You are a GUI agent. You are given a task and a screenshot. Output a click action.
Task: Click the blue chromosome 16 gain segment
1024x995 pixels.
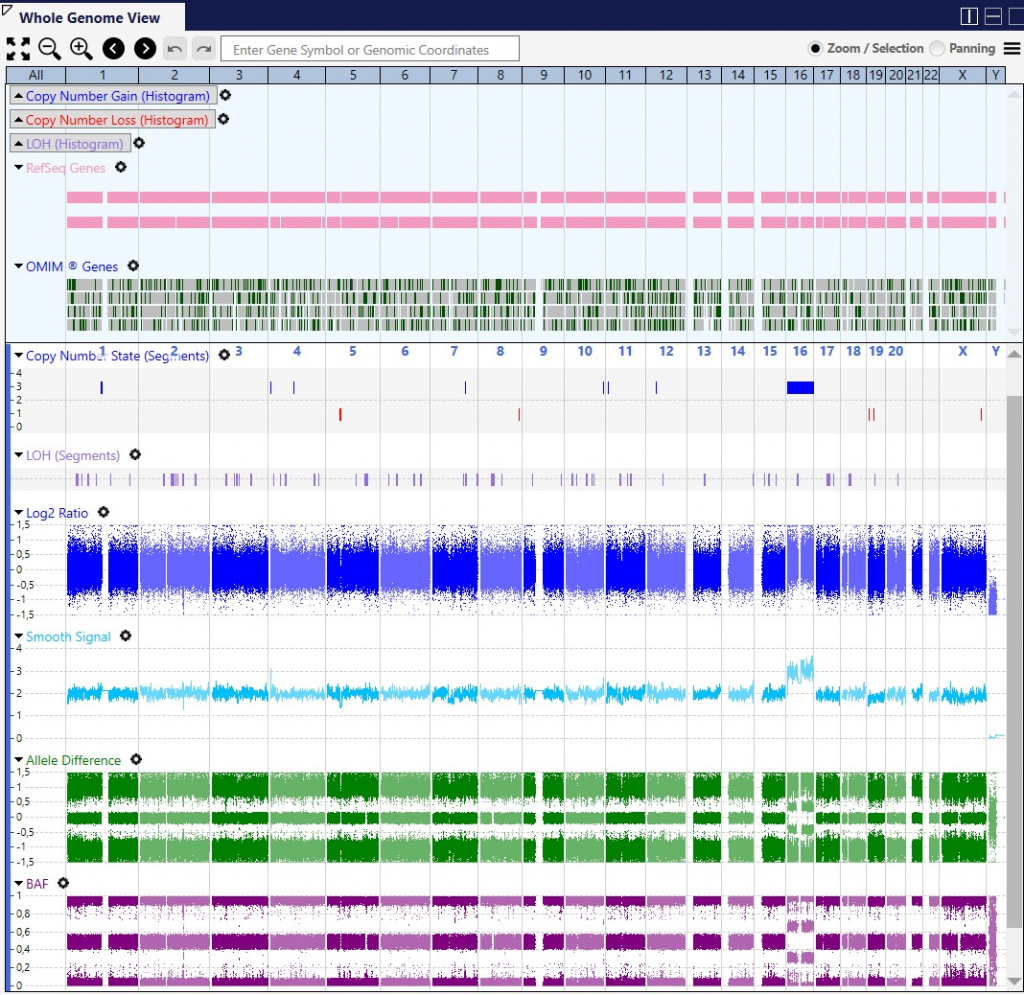pos(800,388)
